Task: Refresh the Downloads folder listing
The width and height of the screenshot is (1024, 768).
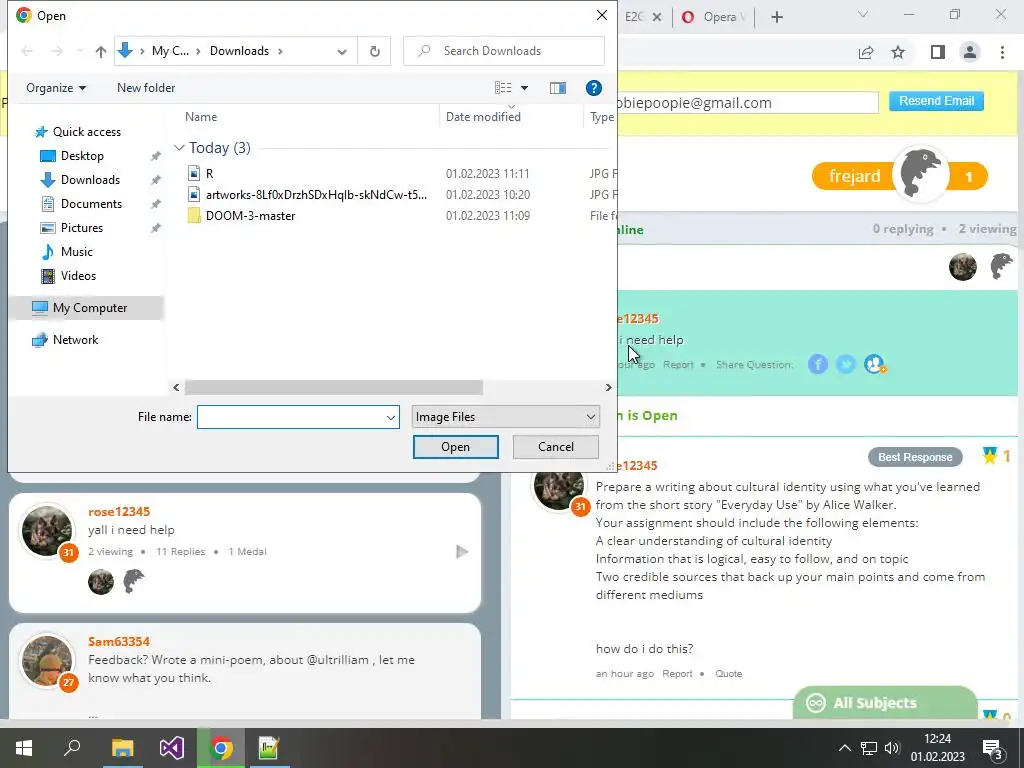Action: (x=374, y=52)
